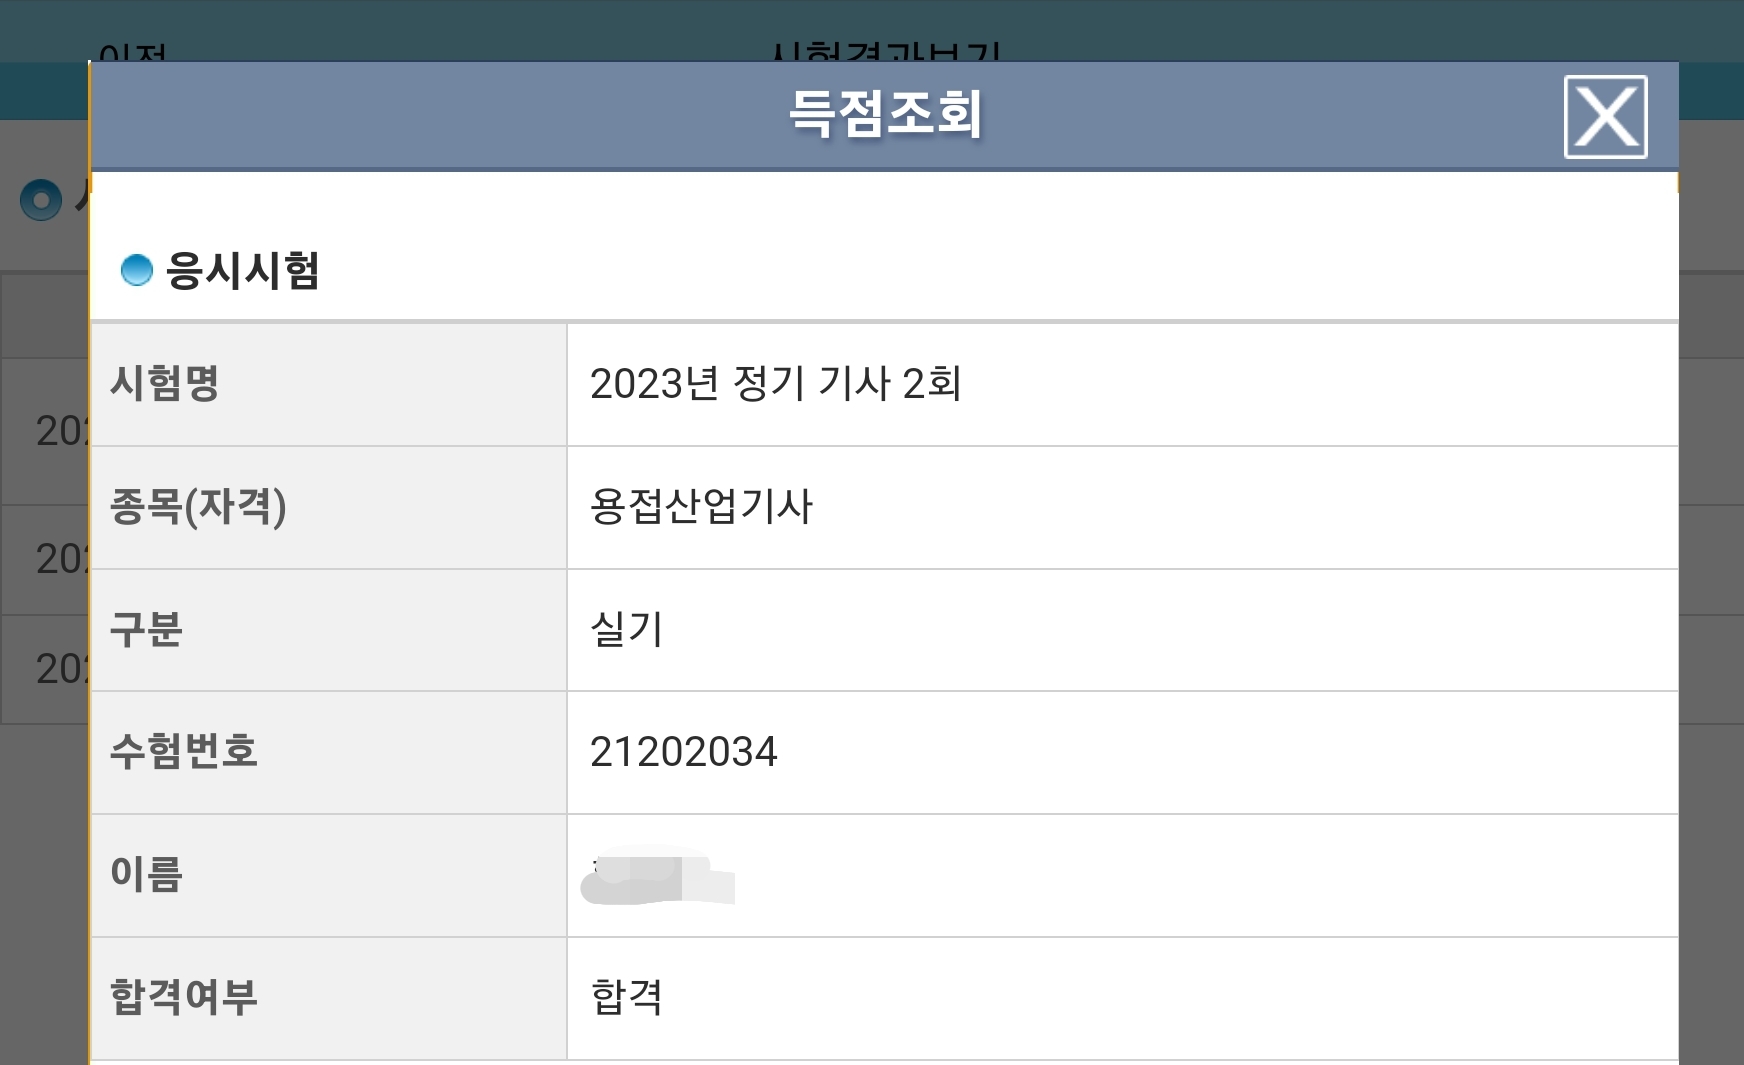1744x1065 pixels.
Task: Select exam number 21202034
Action: 683,752
